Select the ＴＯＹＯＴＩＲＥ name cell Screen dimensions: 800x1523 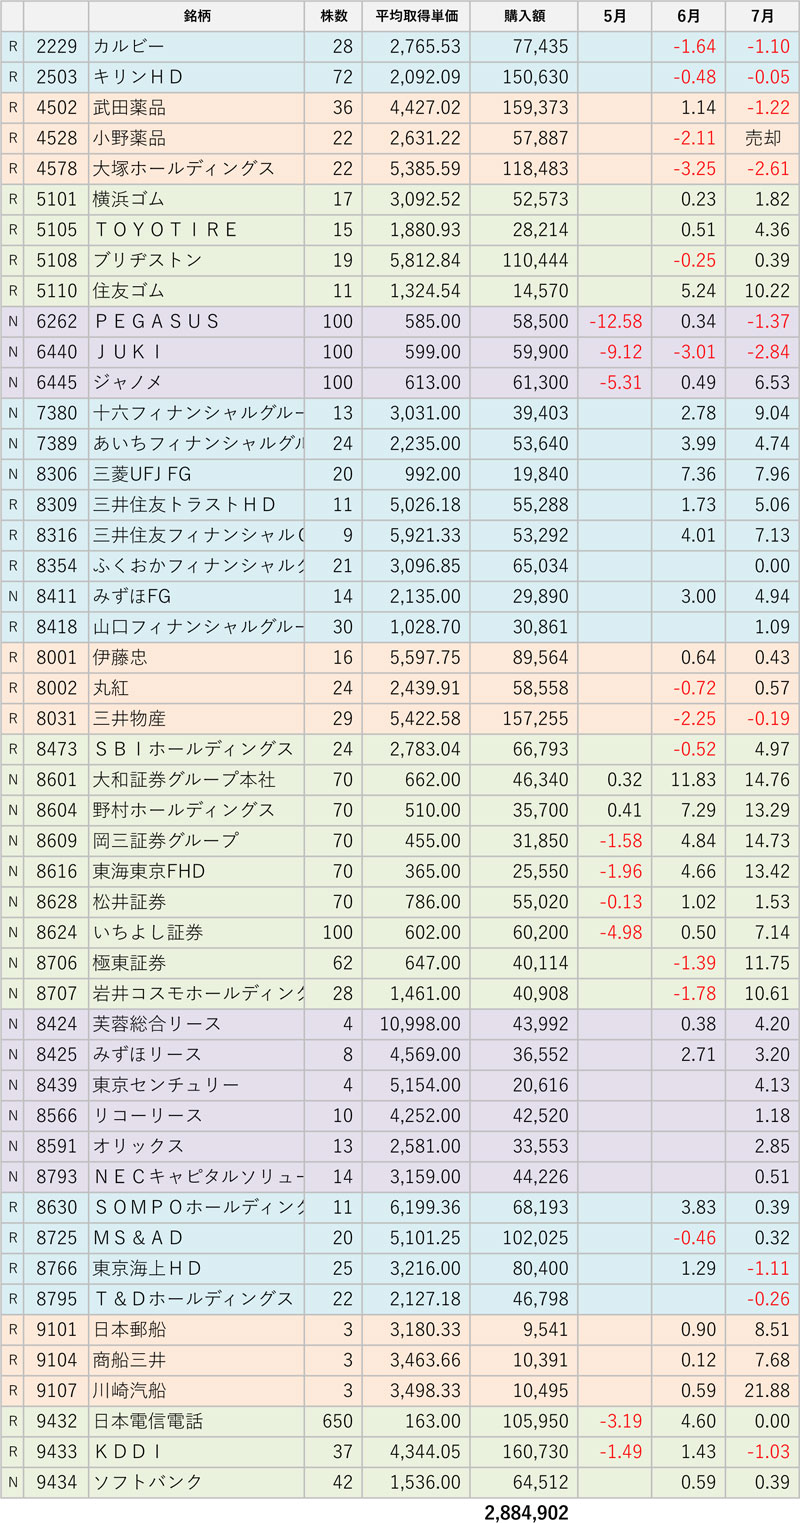196,230
